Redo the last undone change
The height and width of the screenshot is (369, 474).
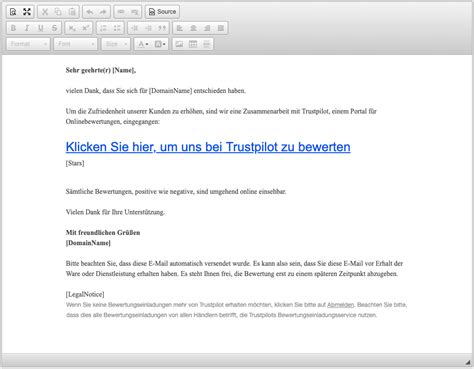[103, 12]
